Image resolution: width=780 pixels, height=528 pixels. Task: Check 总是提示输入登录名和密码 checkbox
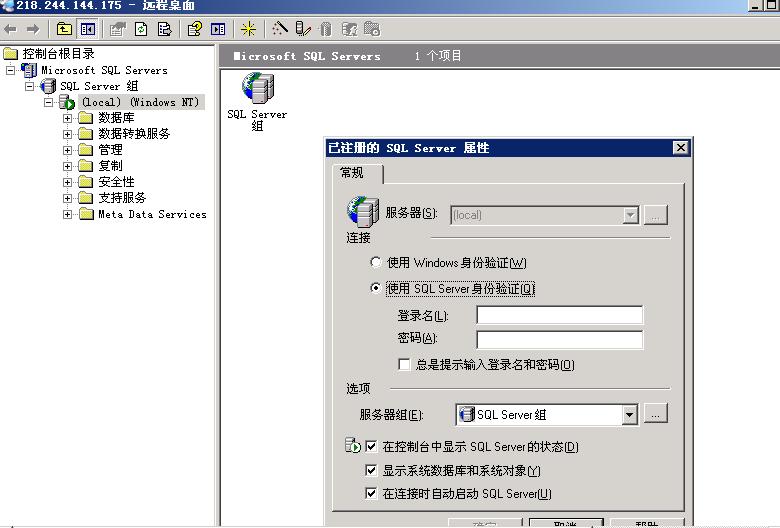tap(404, 364)
